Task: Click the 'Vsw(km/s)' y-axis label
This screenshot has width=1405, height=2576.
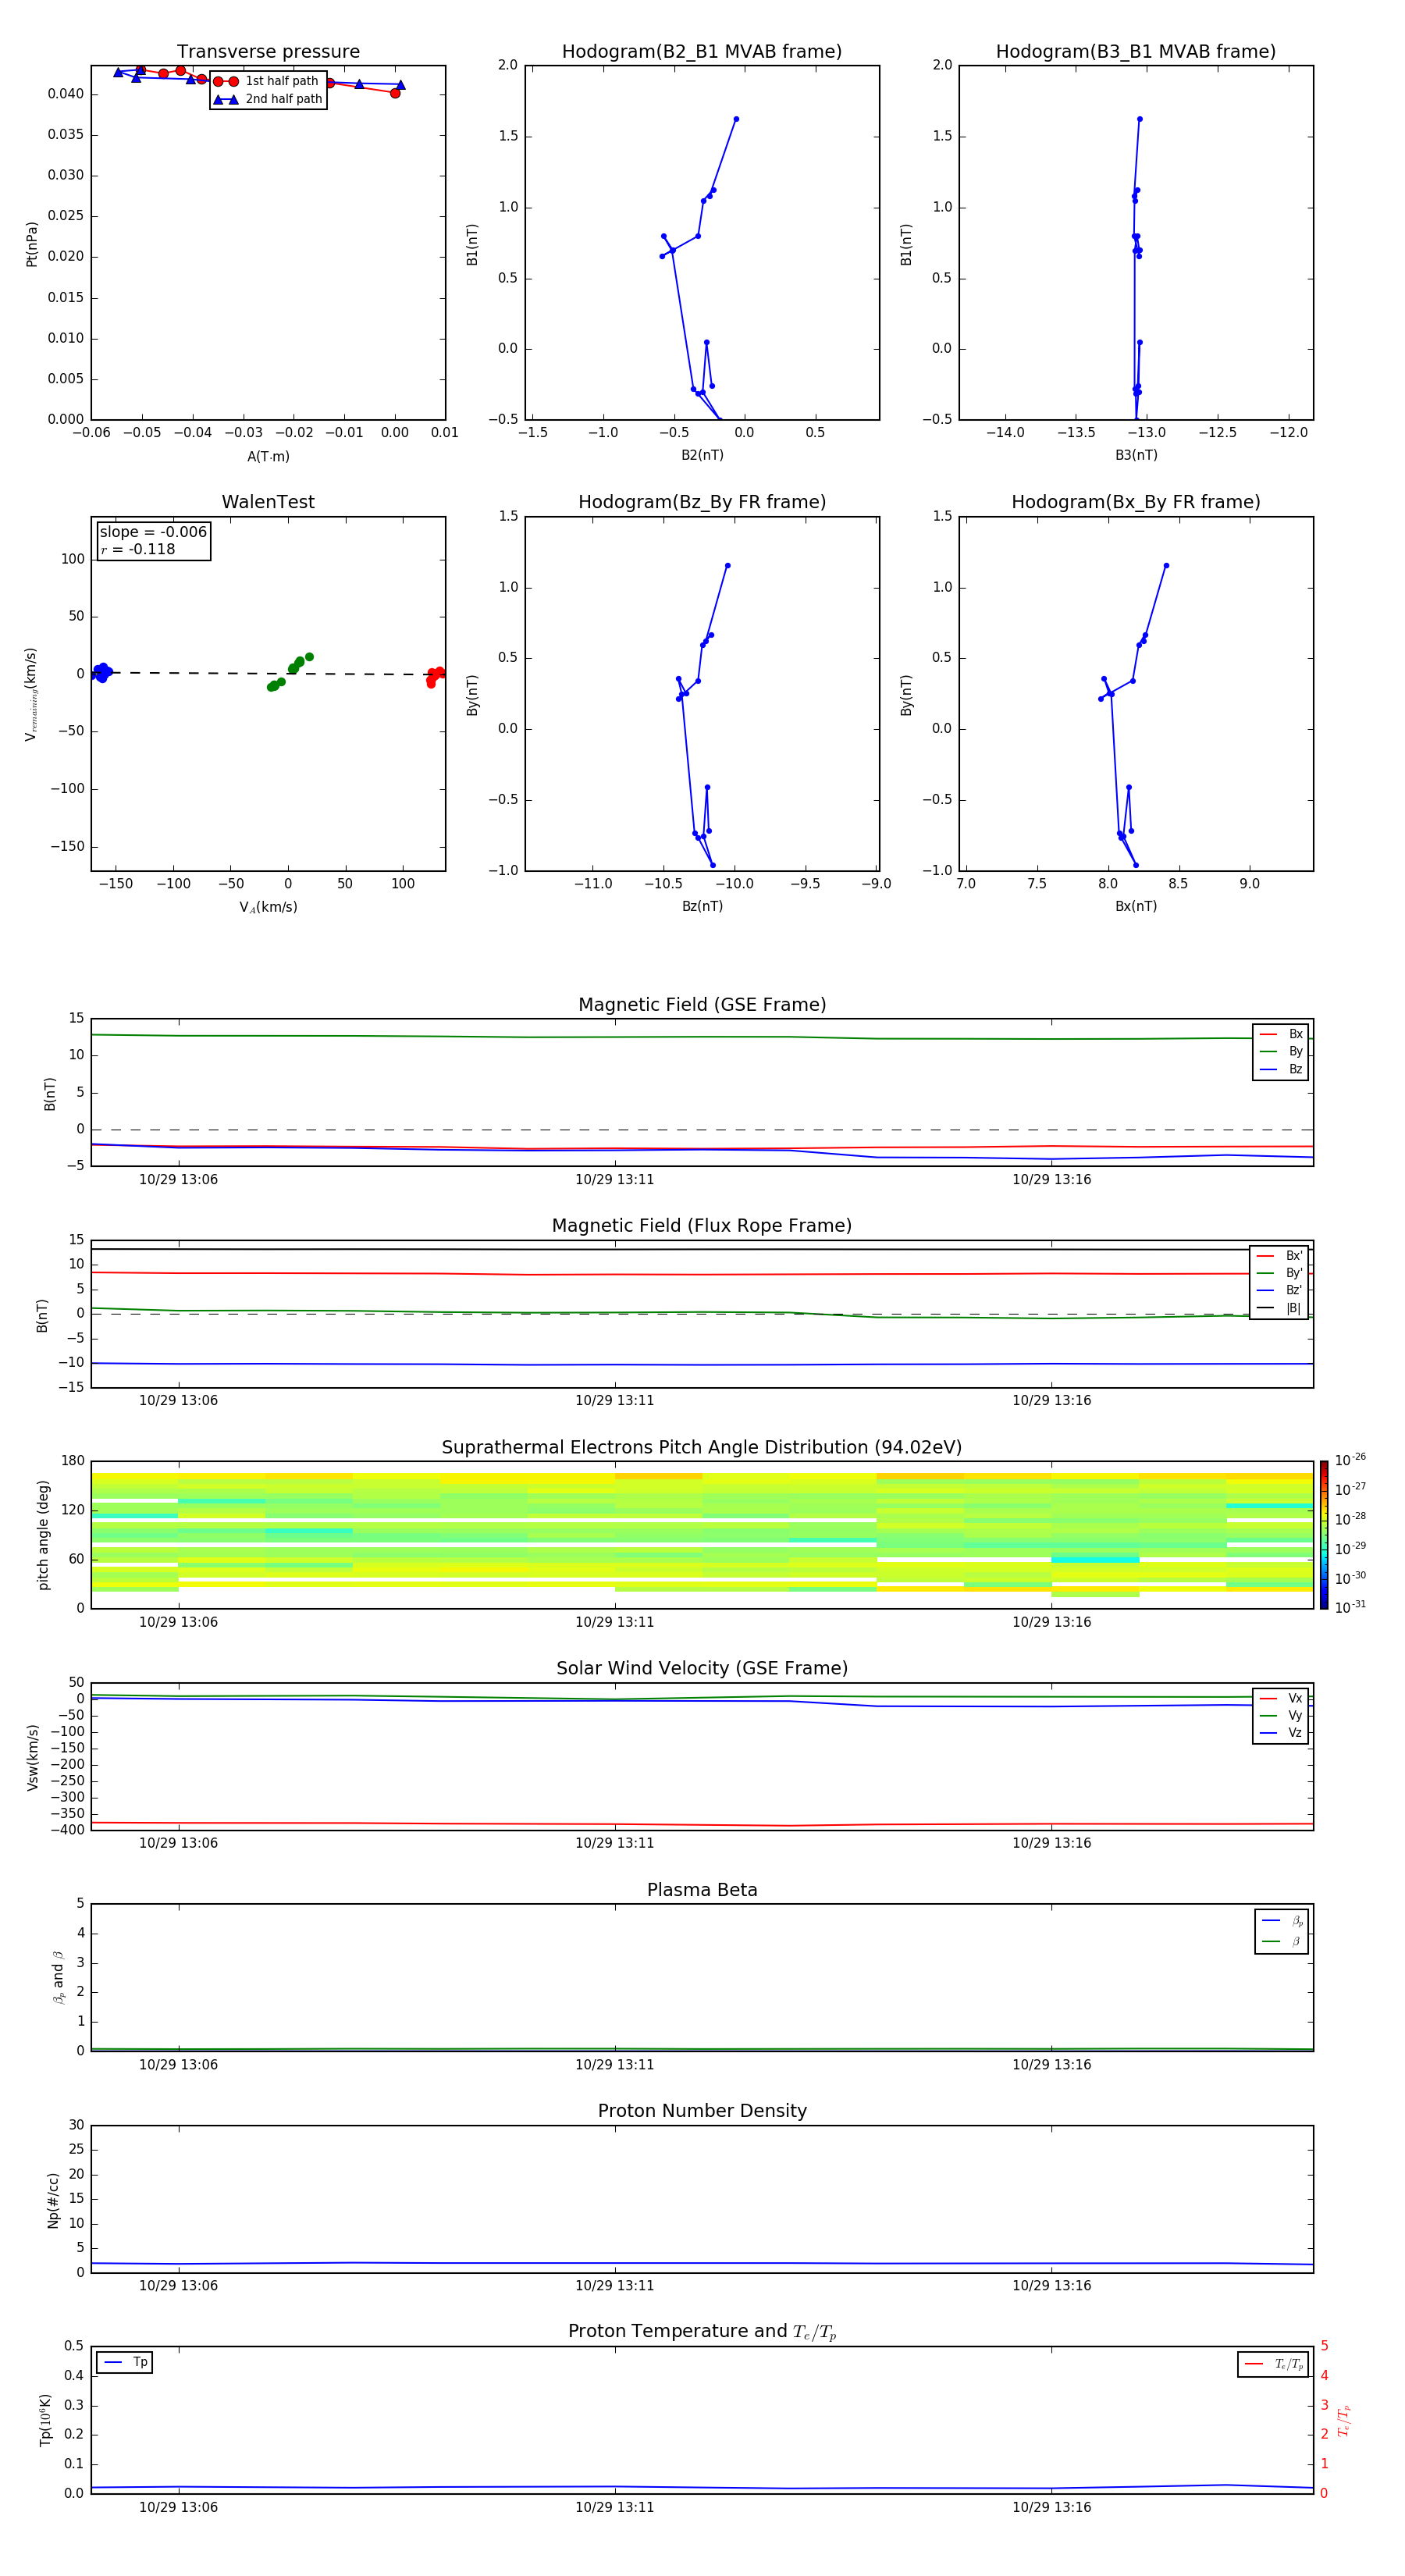Action: pos(32,1757)
